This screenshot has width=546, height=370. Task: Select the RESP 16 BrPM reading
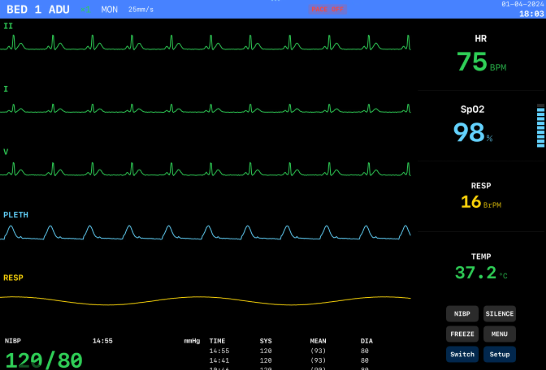click(481, 197)
